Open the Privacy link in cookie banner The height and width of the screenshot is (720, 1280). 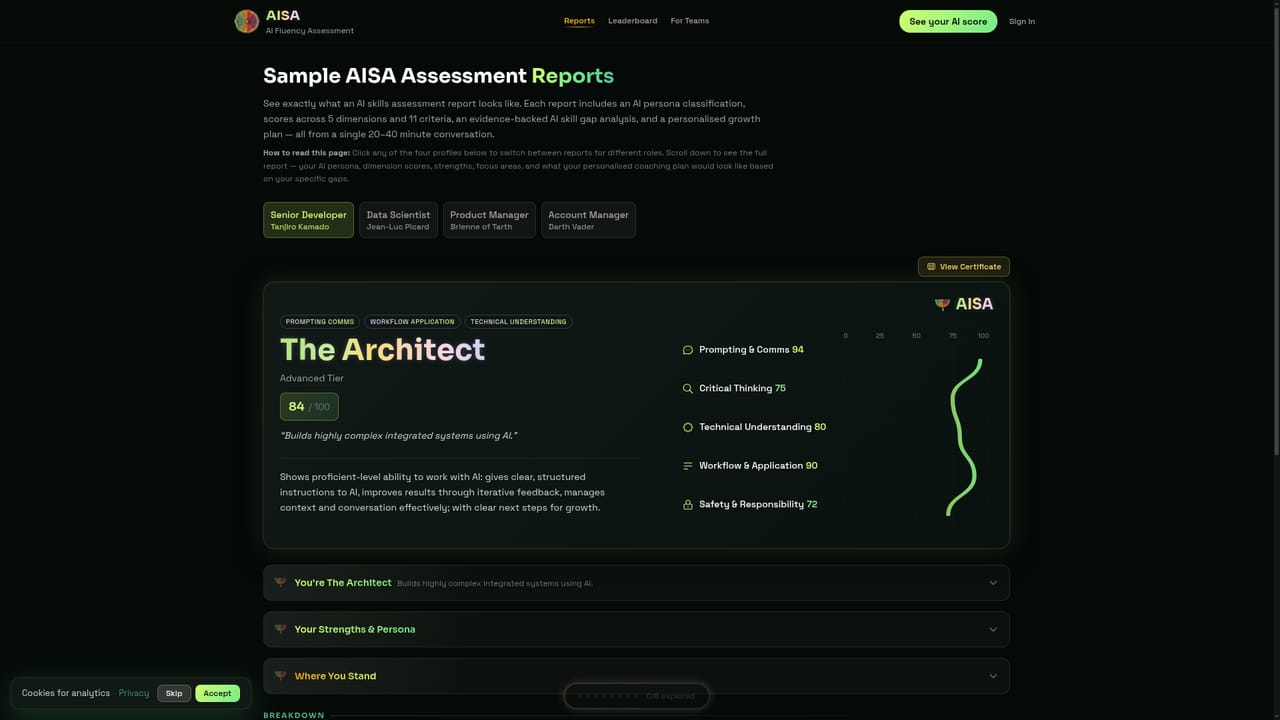click(134, 693)
